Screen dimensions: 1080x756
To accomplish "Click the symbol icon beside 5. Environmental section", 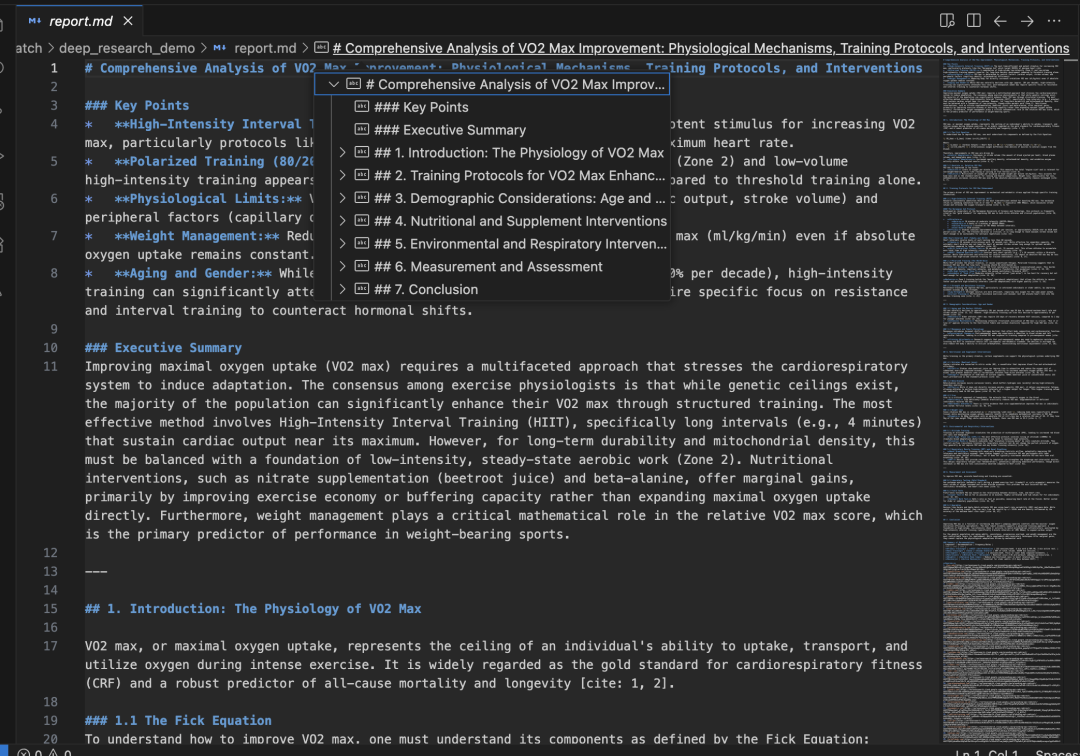I will click(362, 244).
